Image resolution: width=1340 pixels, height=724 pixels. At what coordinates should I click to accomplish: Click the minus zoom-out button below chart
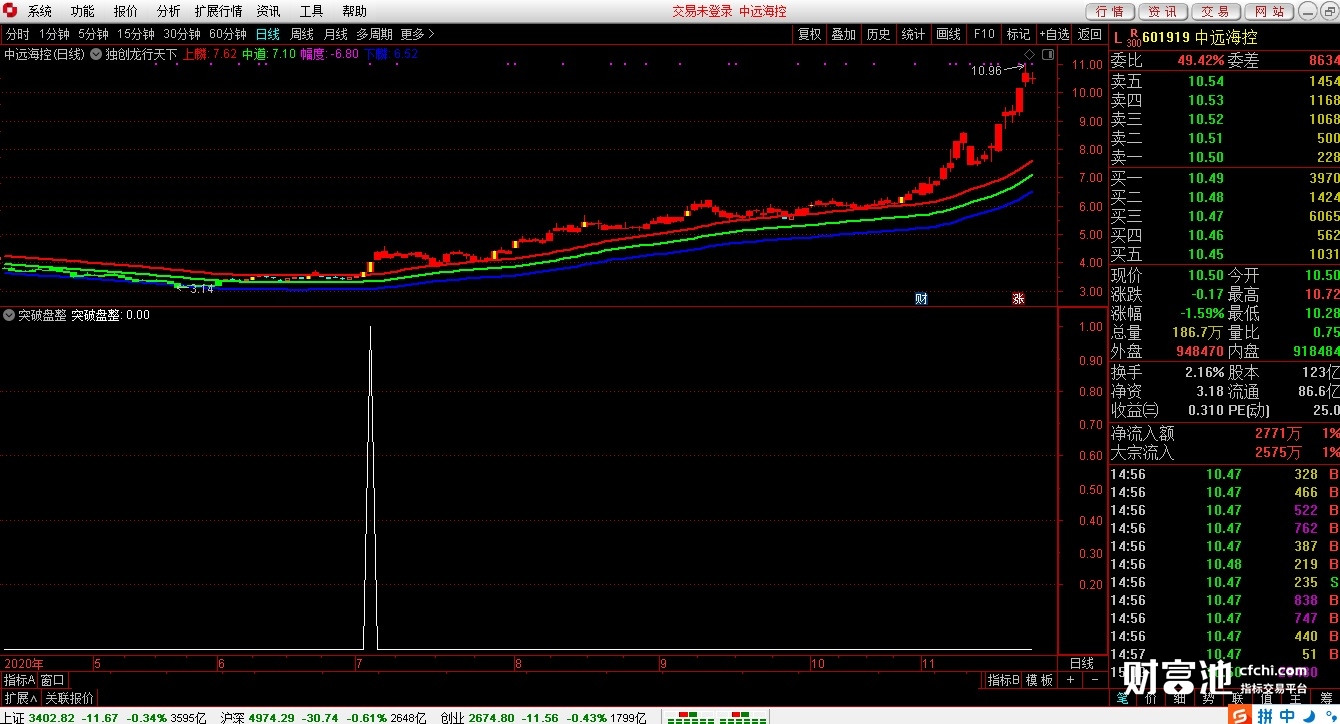1093,680
